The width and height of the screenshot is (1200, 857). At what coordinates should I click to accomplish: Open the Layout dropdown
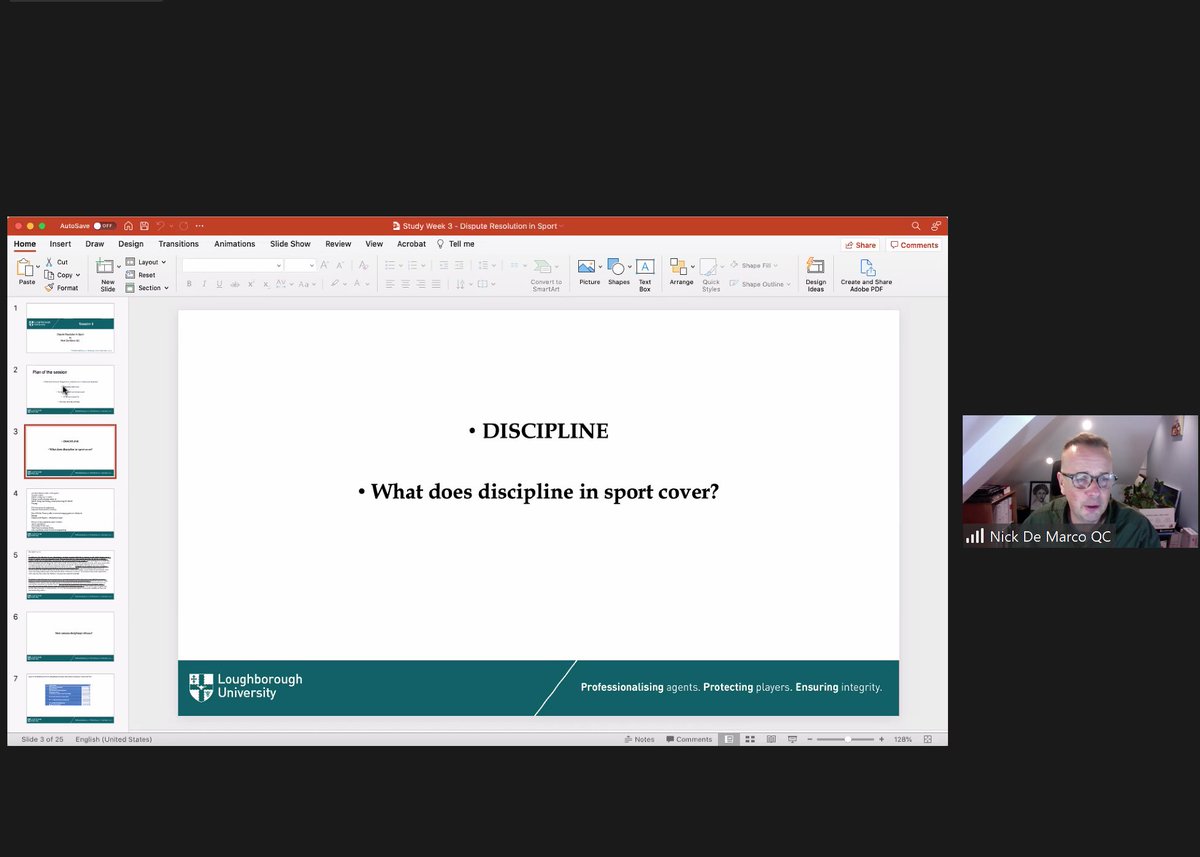(x=144, y=262)
